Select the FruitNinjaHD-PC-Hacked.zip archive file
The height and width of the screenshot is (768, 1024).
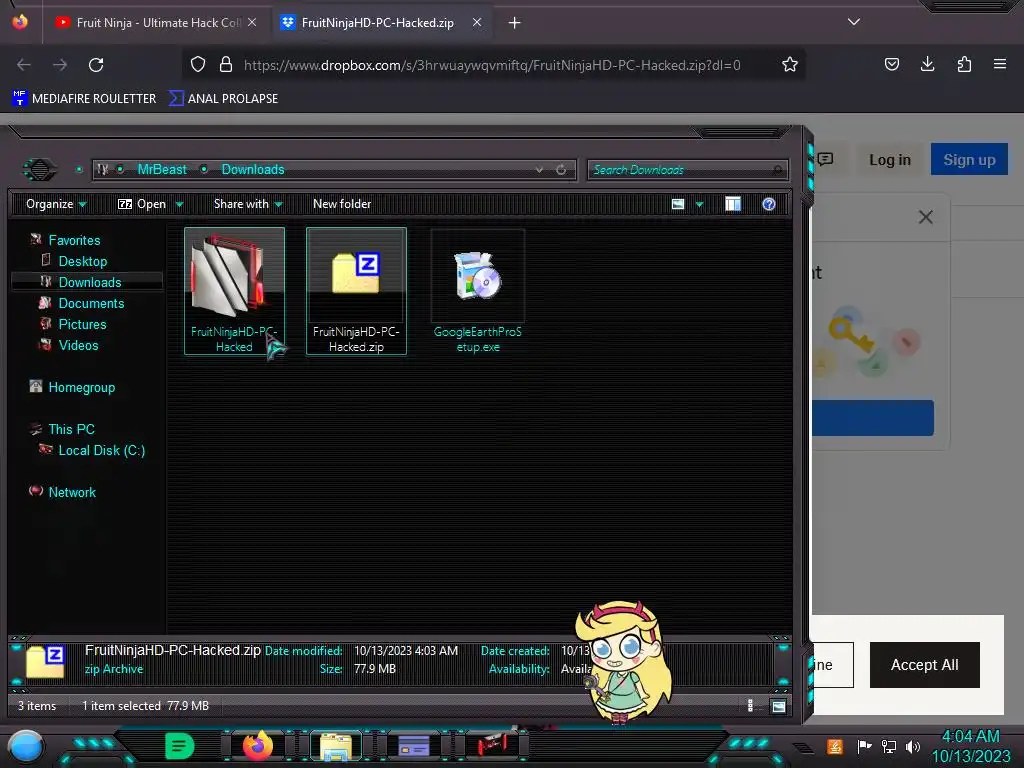point(356,291)
